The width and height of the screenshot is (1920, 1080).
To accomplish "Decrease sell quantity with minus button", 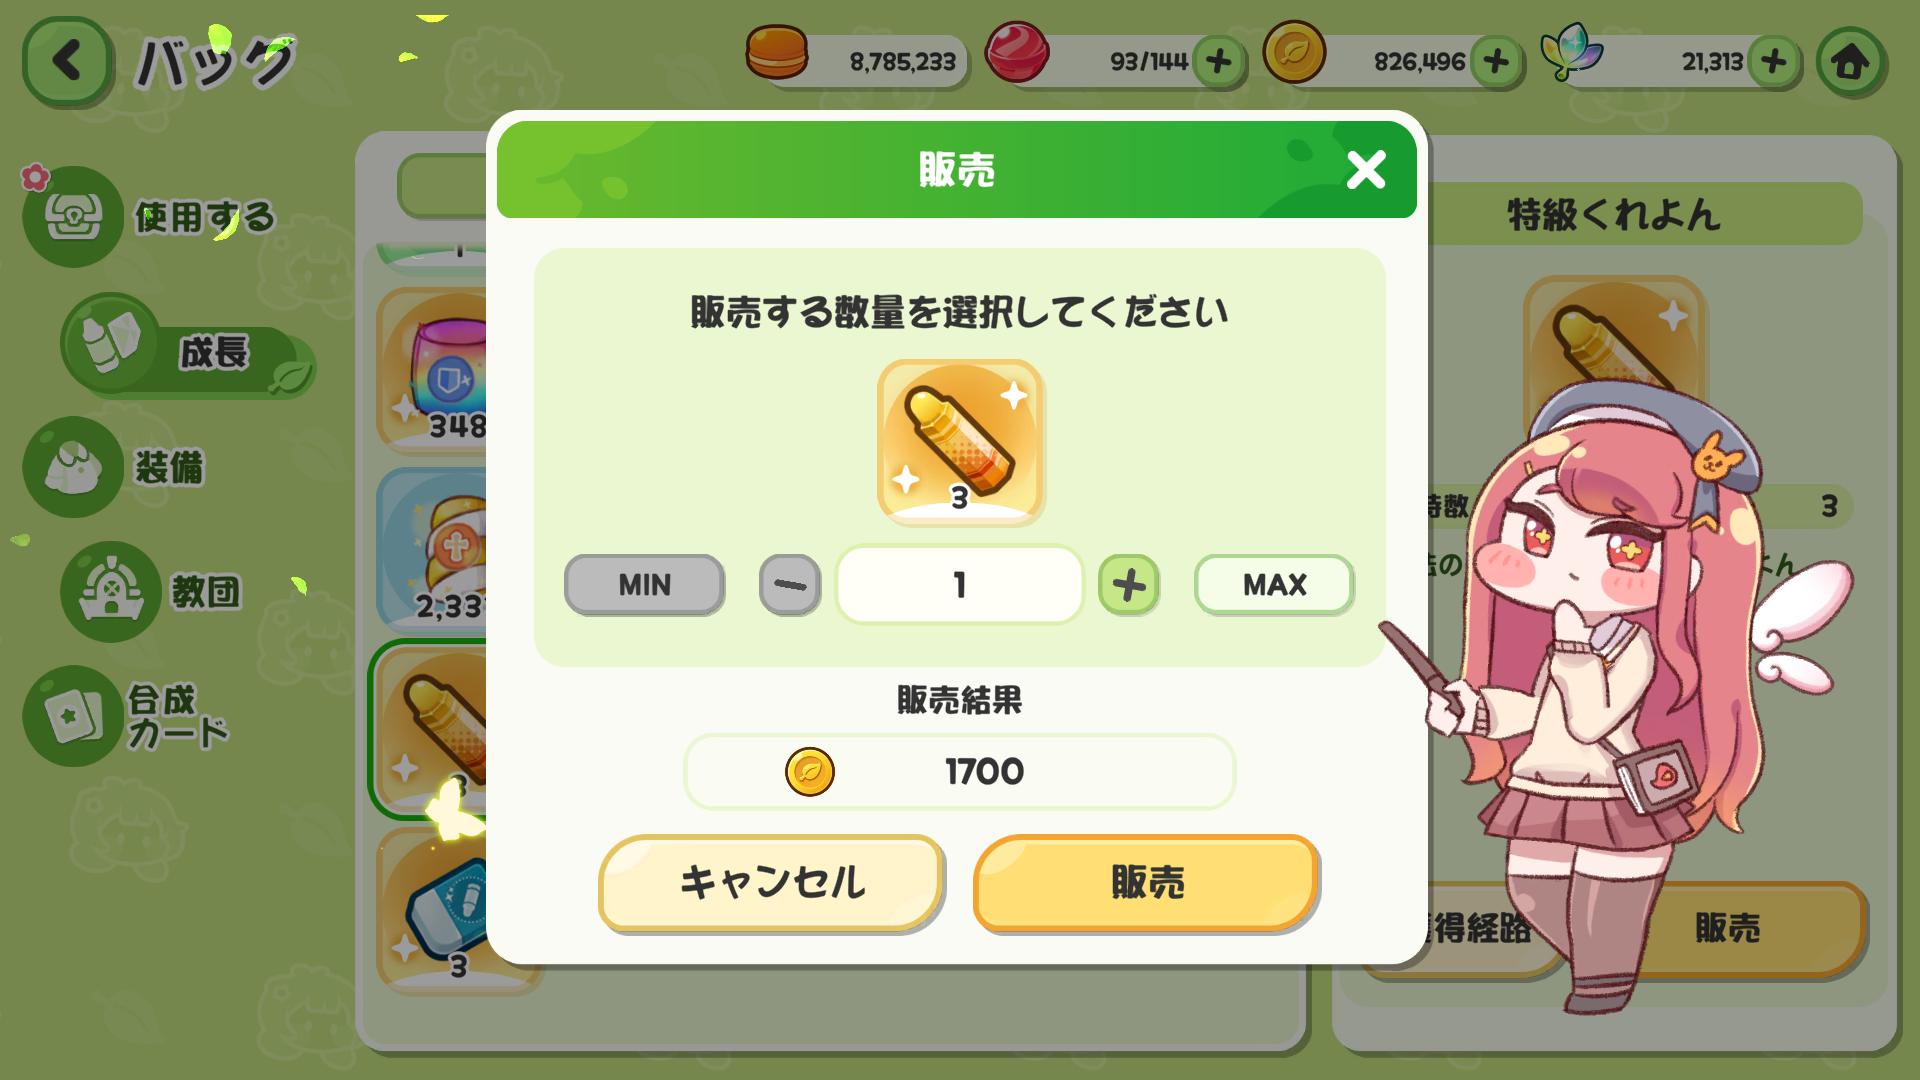I will (790, 585).
